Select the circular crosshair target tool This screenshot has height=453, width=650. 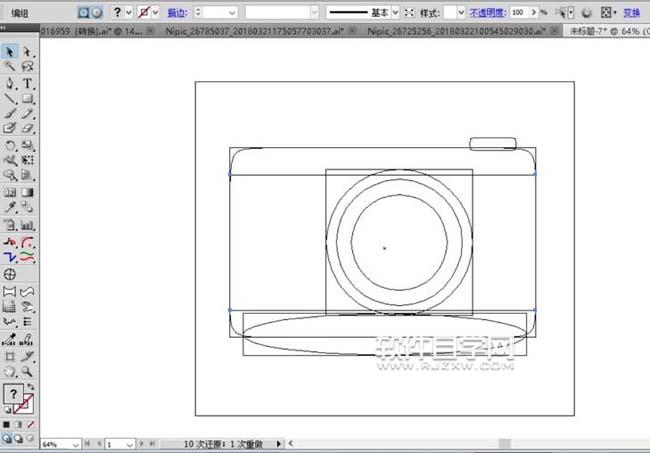click(x=10, y=274)
